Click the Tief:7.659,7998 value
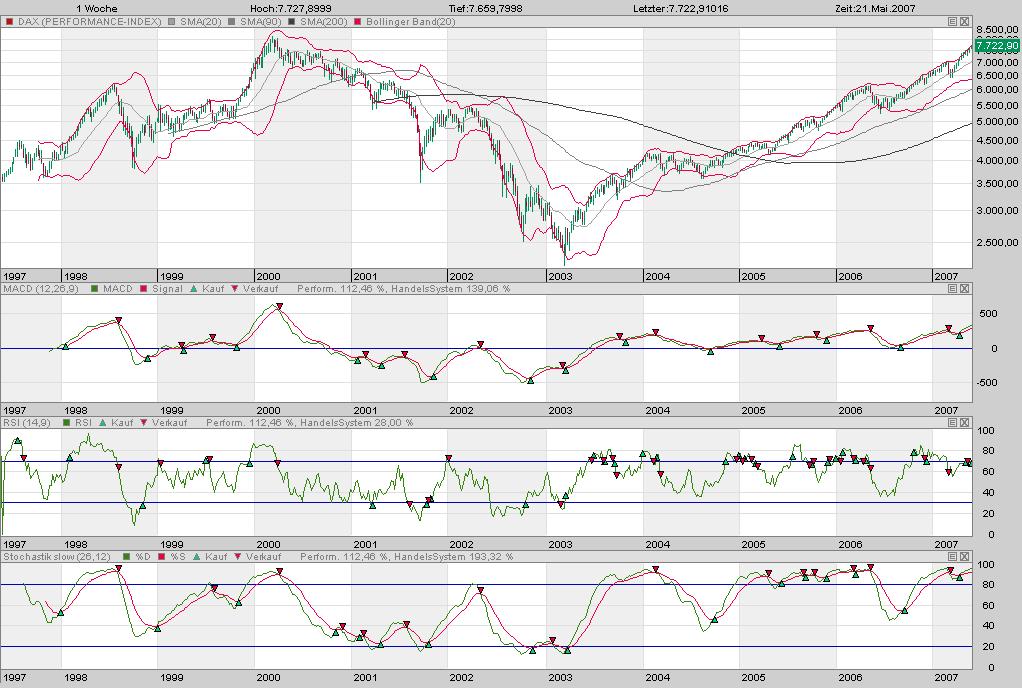The height and width of the screenshot is (688, 1022). (x=486, y=8)
